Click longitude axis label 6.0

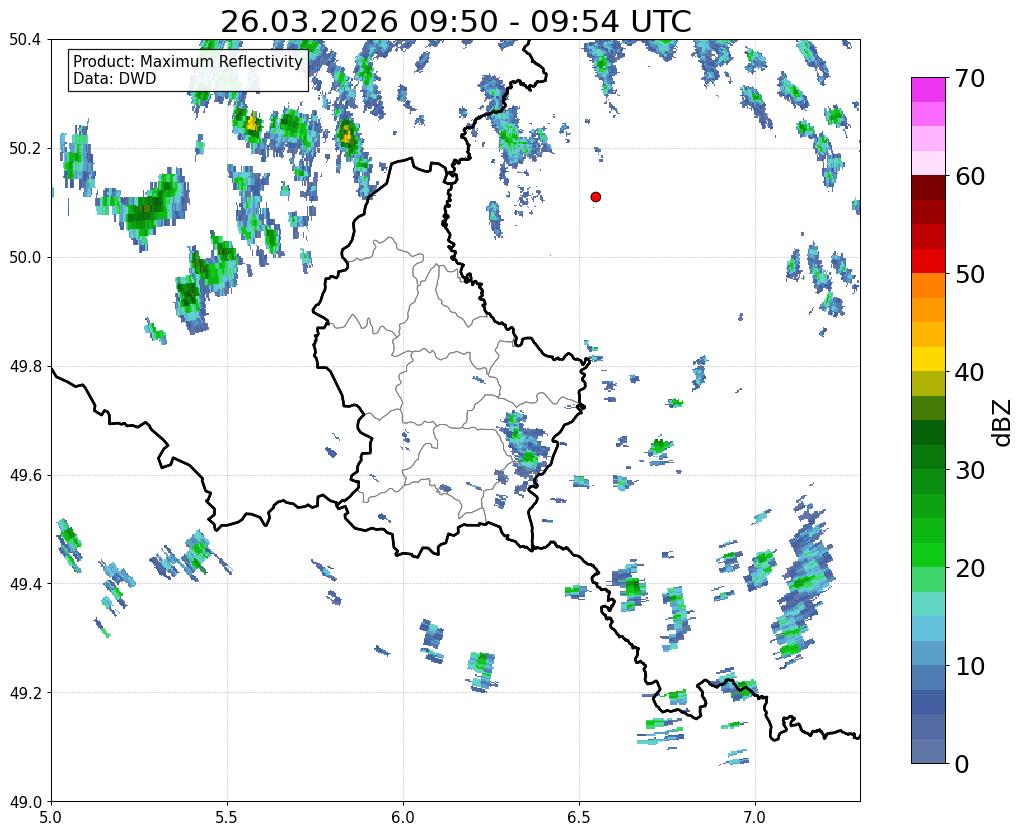[403, 818]
